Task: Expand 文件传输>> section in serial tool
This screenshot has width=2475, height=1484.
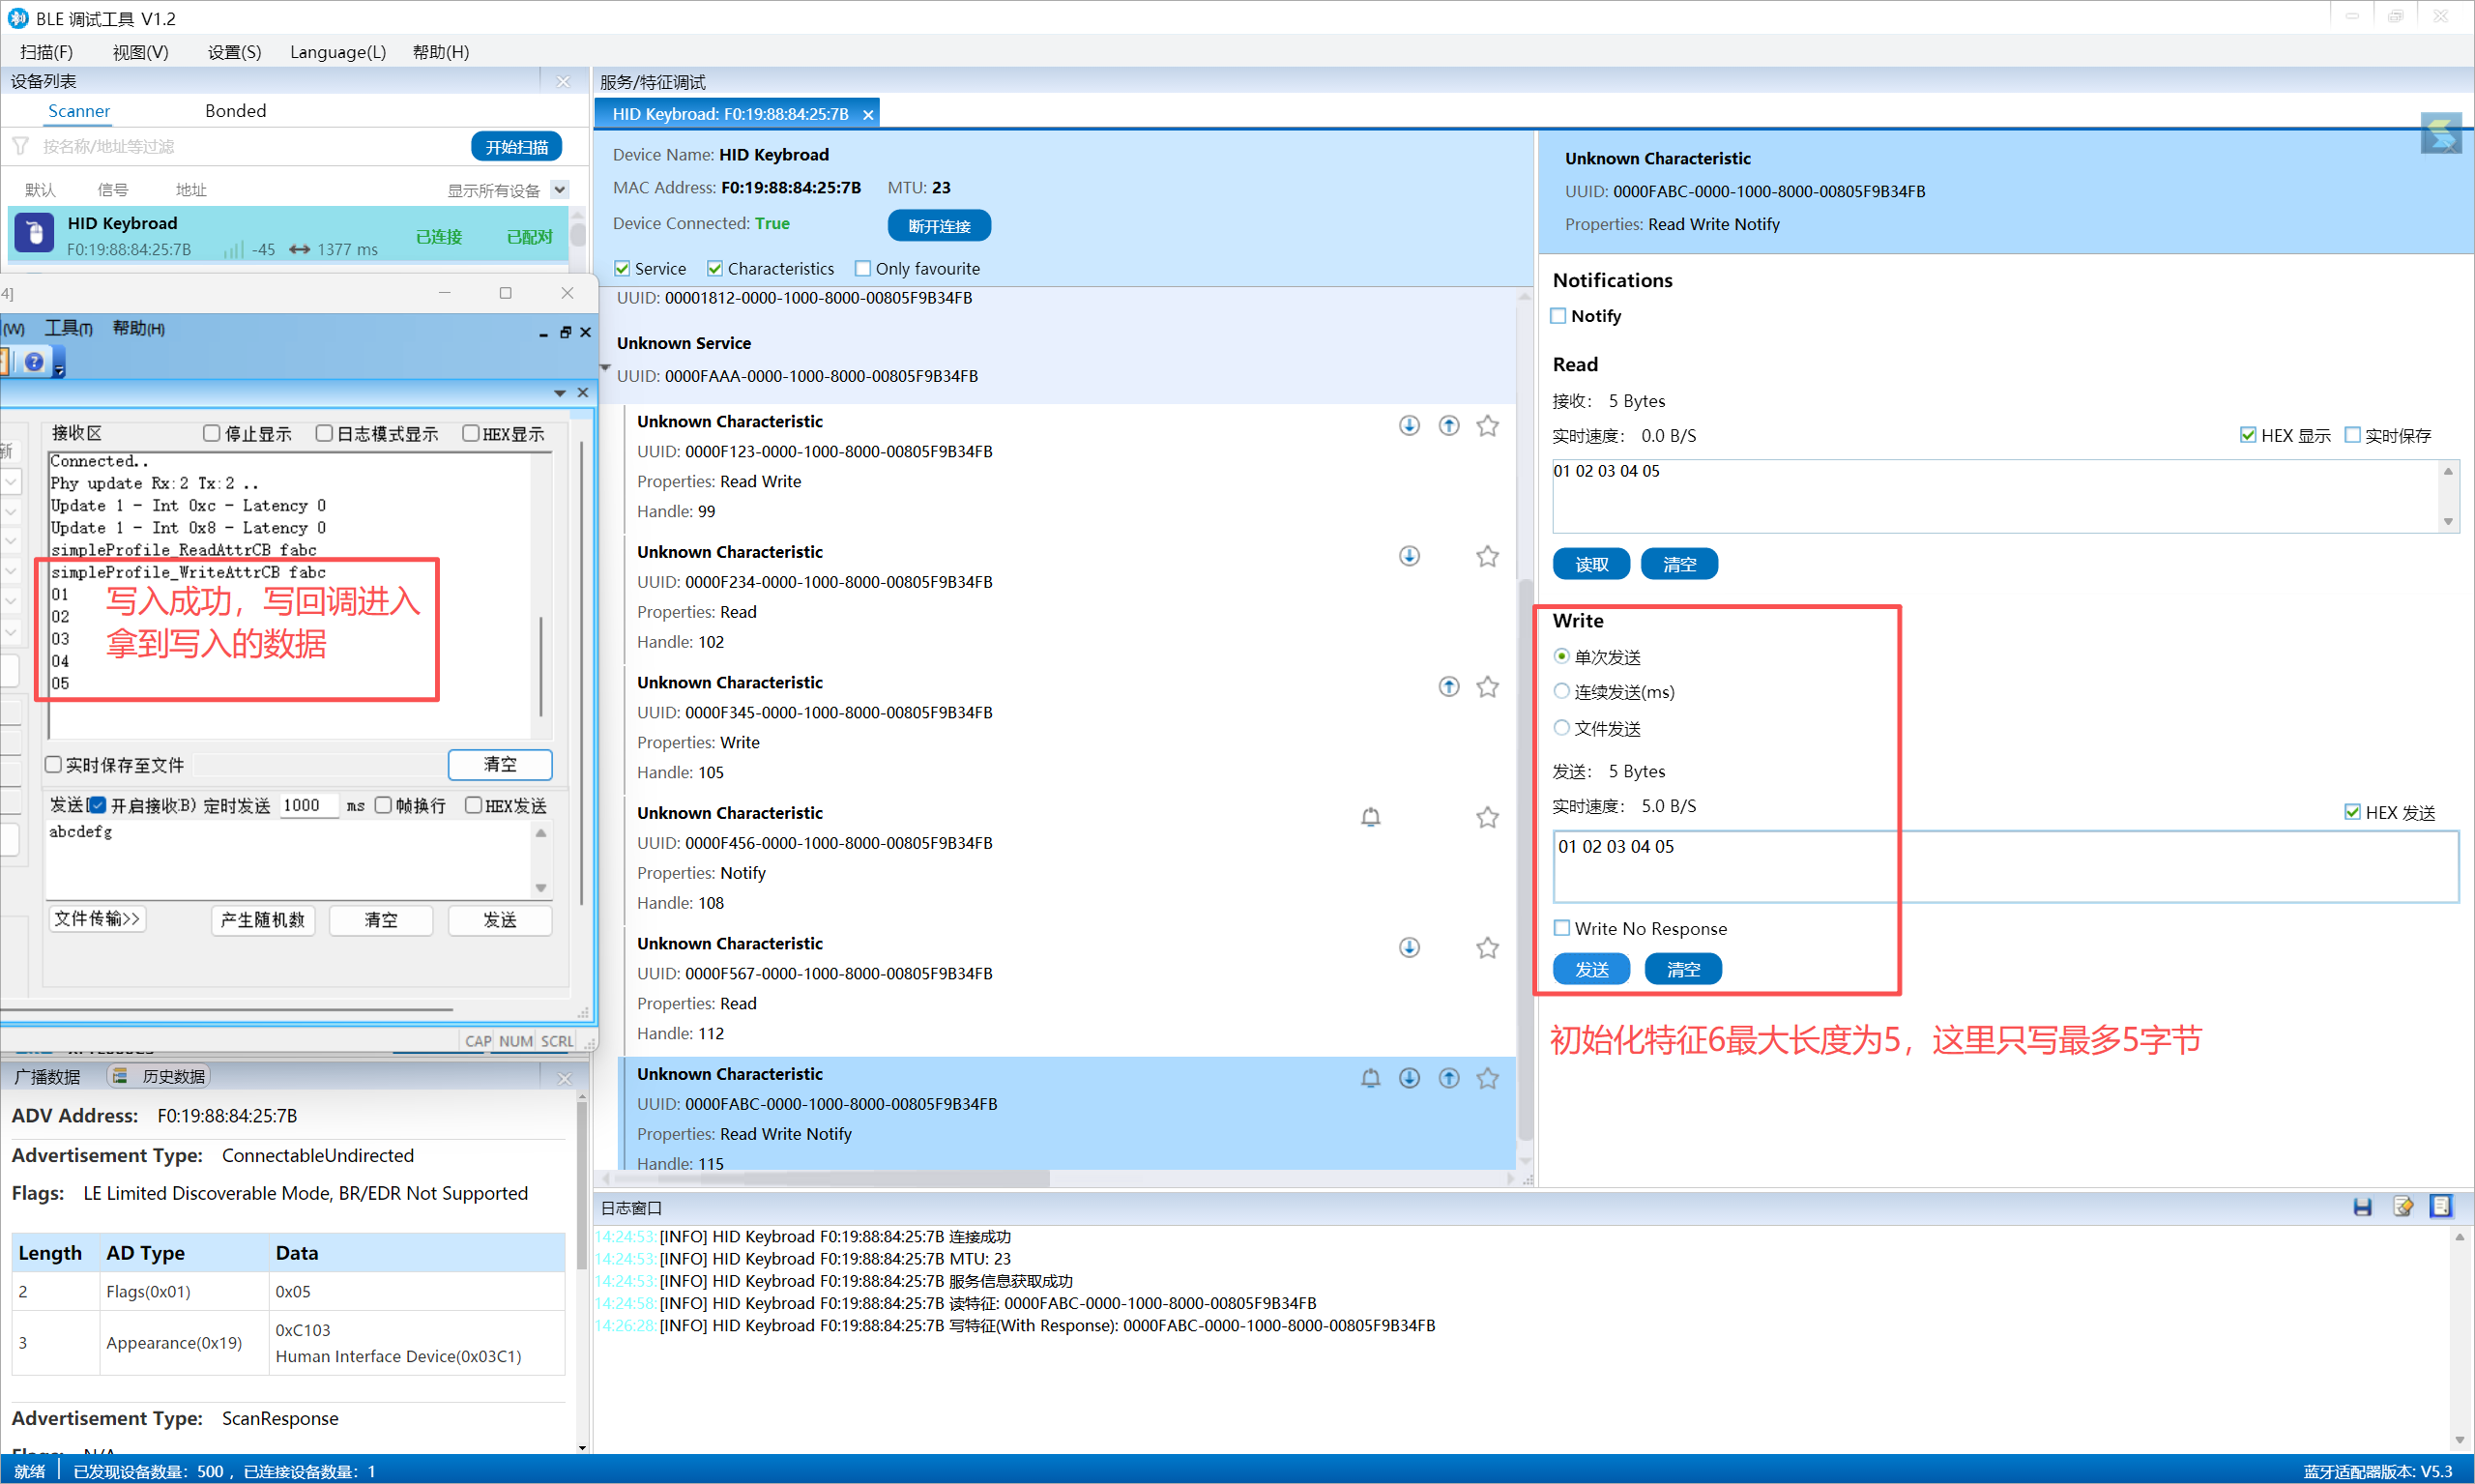Action: coord(97,919)
